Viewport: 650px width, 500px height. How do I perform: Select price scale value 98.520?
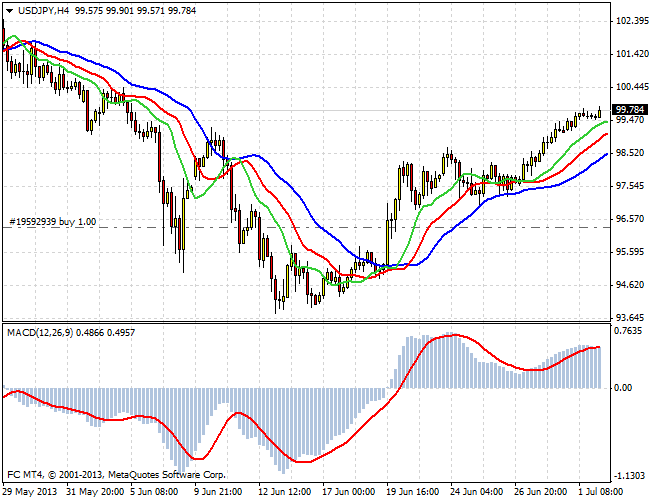(x=630, y=153)
